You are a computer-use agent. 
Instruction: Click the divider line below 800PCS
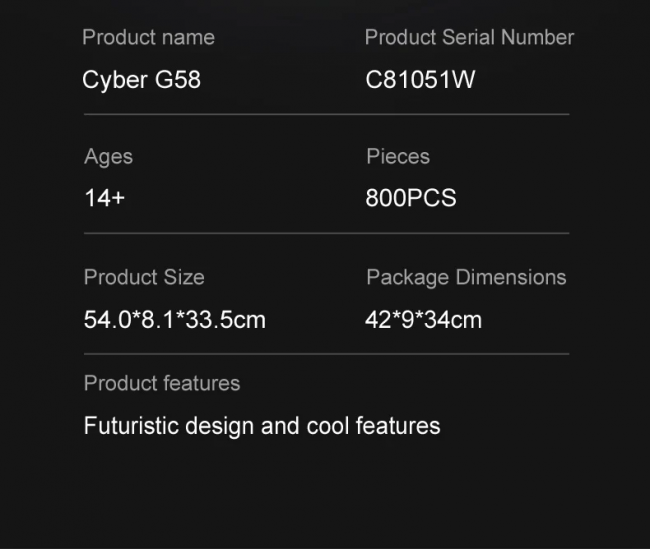tap(326, 233)
